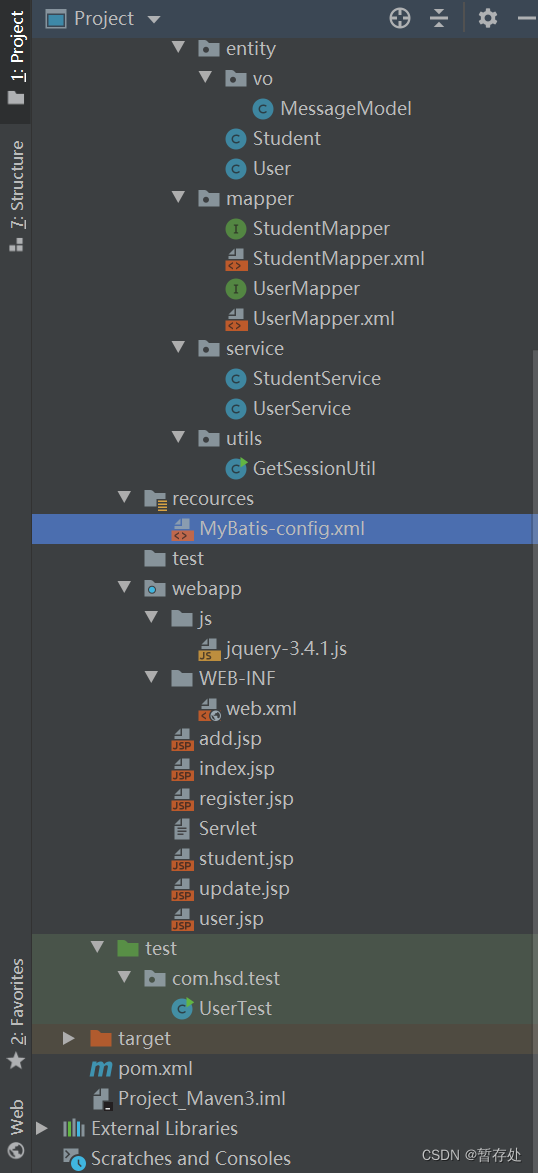This screenshot has width=538, height=1173.
Task: Click the External Libraries bar-chart icon
Action: click(73, 1128)
